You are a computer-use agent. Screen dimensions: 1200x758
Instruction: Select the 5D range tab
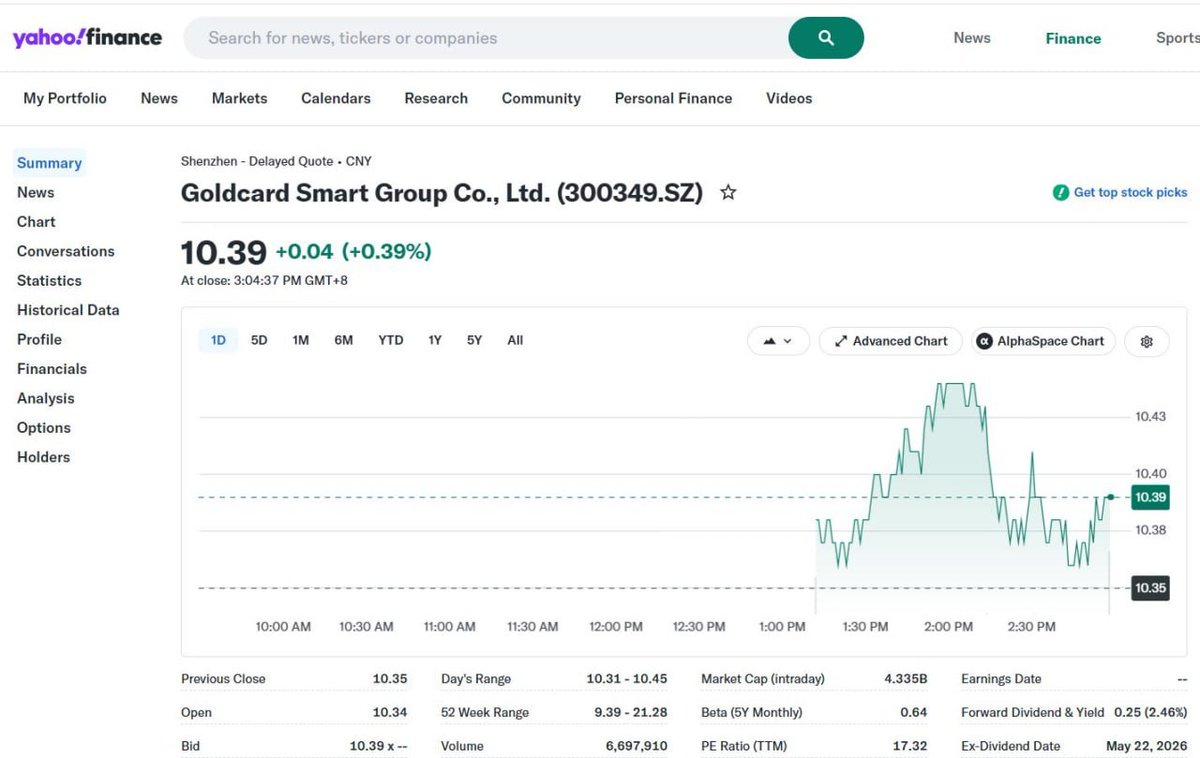click(259, 340)
